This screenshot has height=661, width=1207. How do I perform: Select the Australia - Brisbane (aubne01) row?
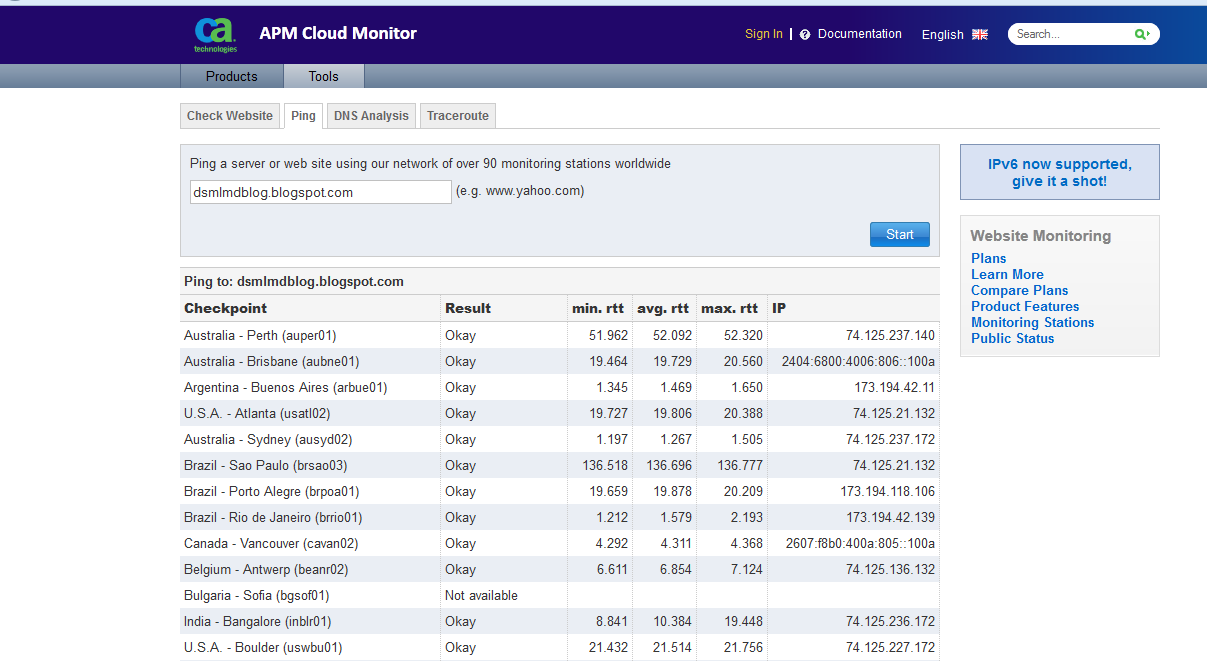pos(560,361)
